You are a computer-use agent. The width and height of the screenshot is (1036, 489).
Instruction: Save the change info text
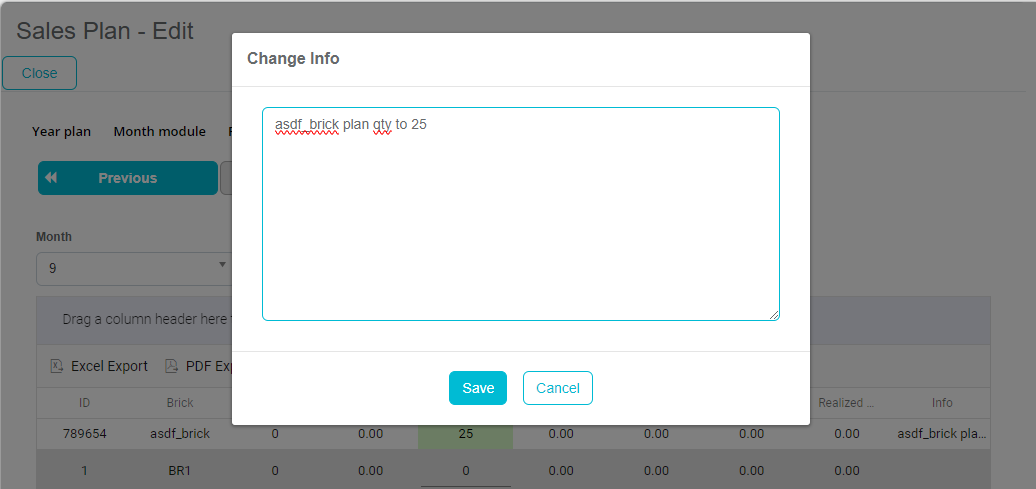pyautogui.click(x=477, y=388)
